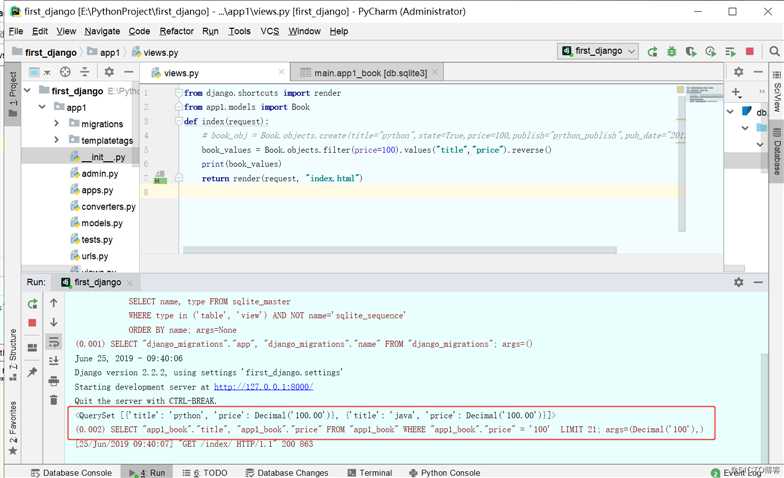This screenshot has height=478, width=784.
Task: Stop the process in the Run panel
Action: point(32,323)
